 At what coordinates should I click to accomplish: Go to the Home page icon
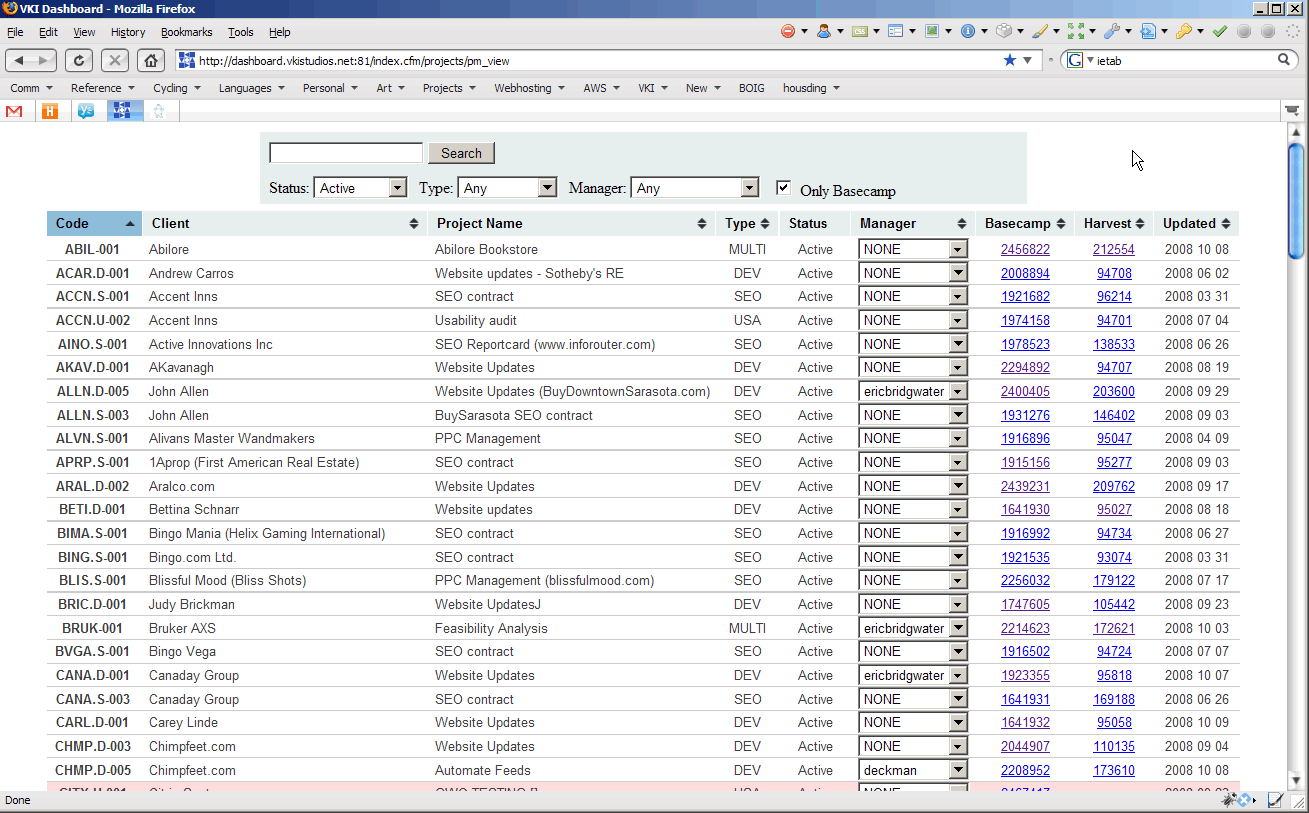[150, 60]
